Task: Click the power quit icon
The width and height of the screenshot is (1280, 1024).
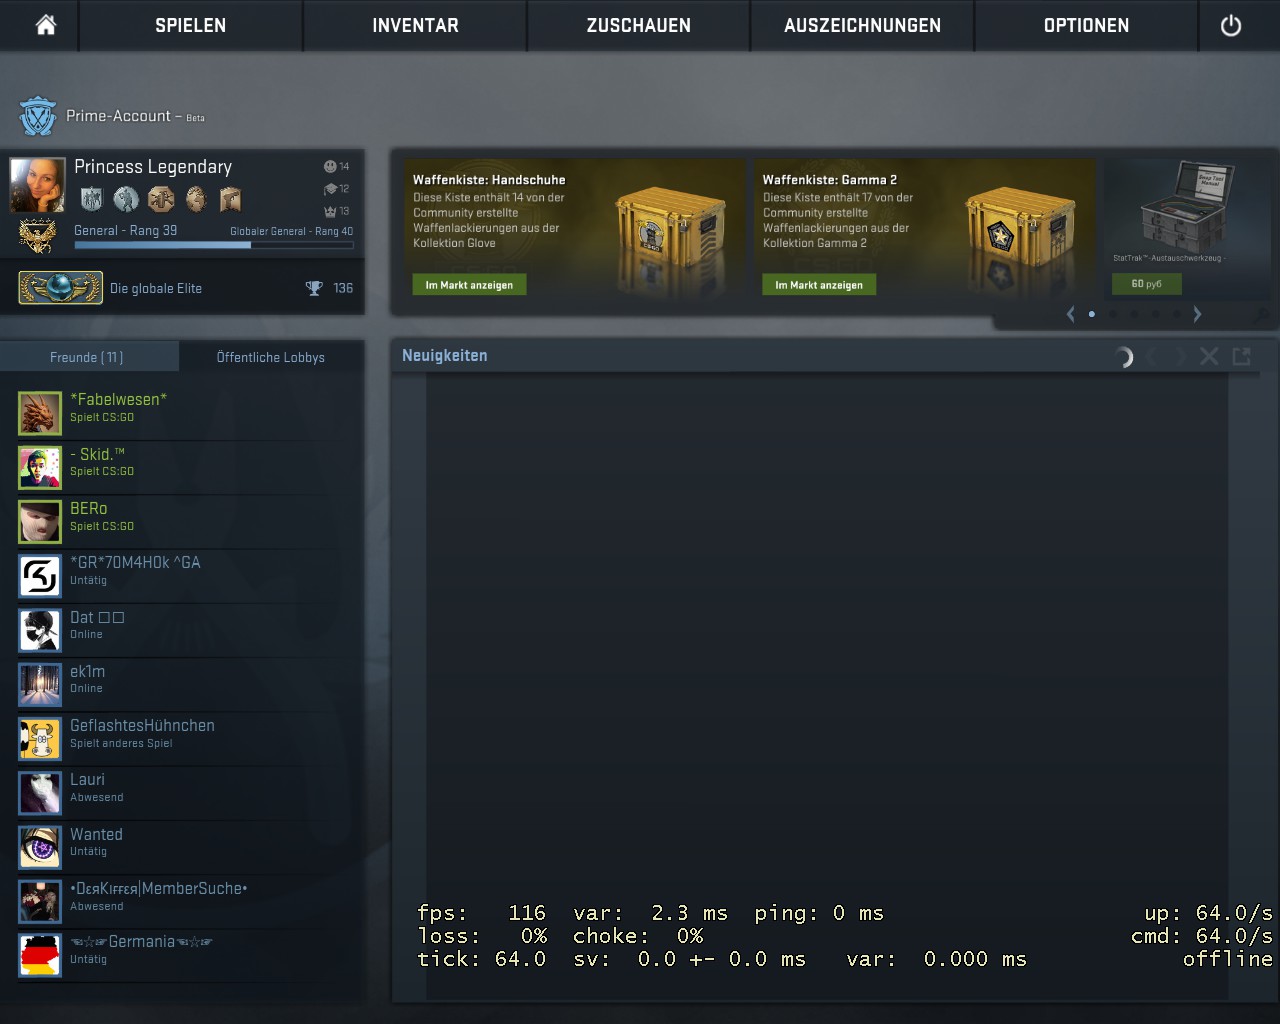Action: pos(1231,25)
